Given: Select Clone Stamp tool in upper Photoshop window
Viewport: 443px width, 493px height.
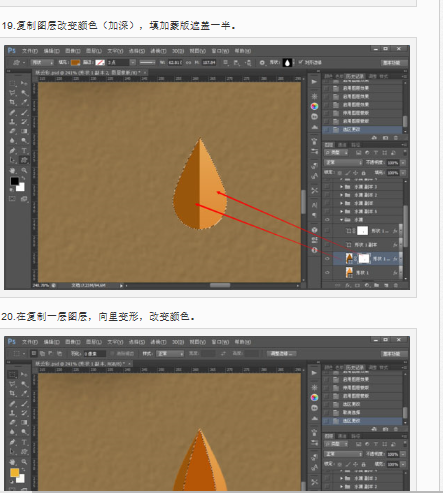Looking at the screenshot, I should pyautogui.click(x=13, y=122).
